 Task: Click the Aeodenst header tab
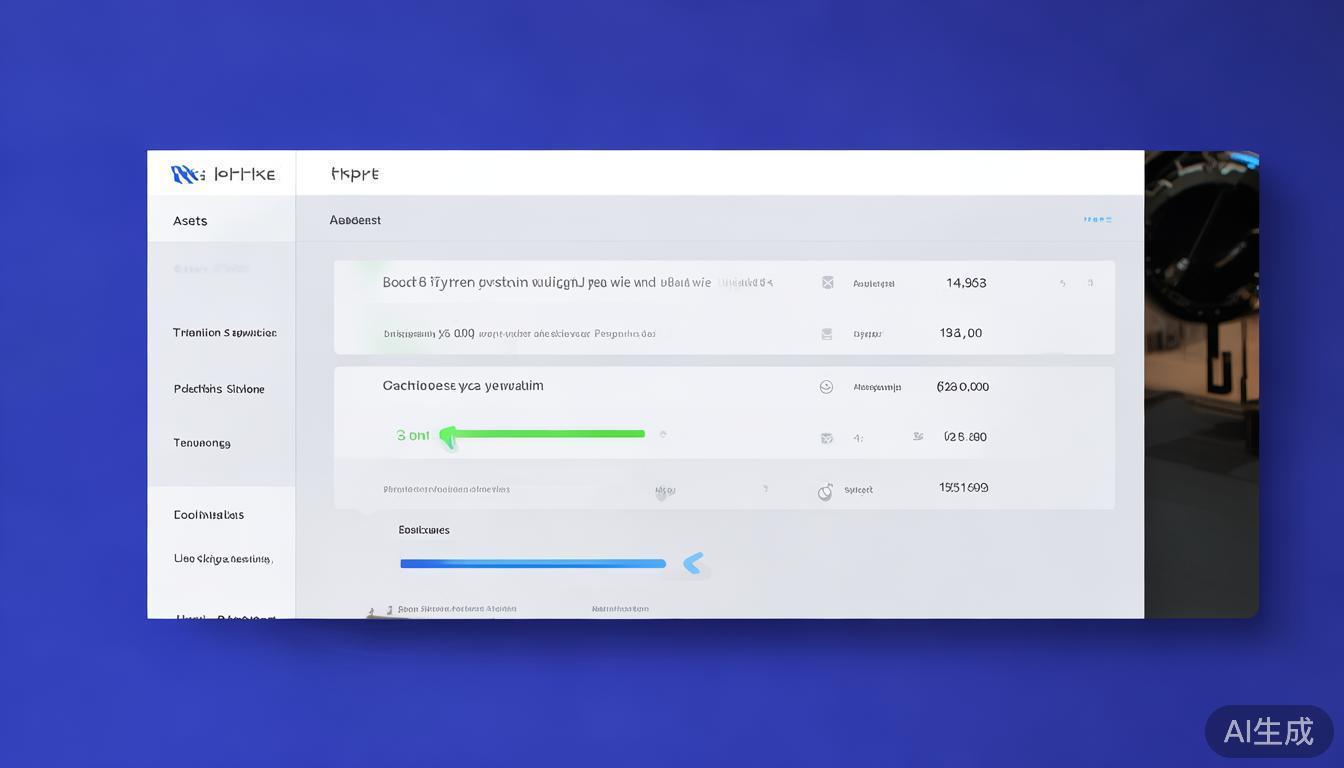355,220
